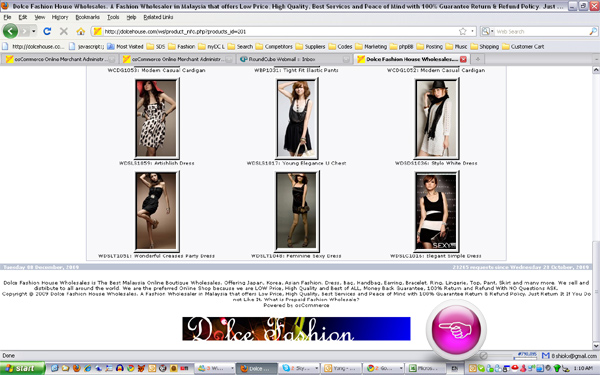This screenshot has height=375, width=600.
Task: Click the page scrollbar down arrow
Action: 596,346
